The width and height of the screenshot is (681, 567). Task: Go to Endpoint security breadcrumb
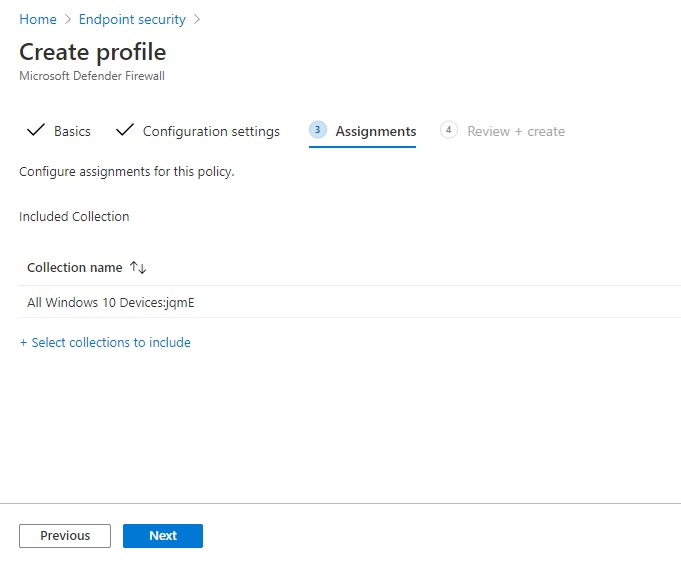132,19
